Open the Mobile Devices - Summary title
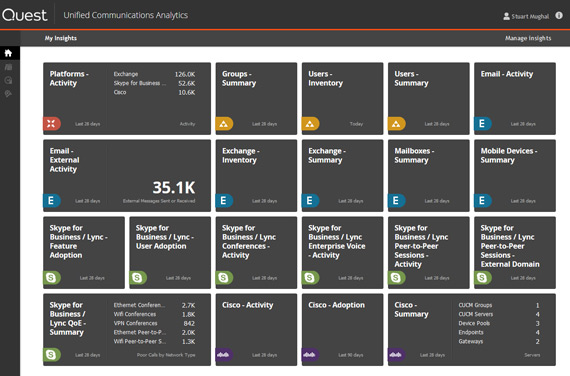570x376 pixels. tap(509, 155)
